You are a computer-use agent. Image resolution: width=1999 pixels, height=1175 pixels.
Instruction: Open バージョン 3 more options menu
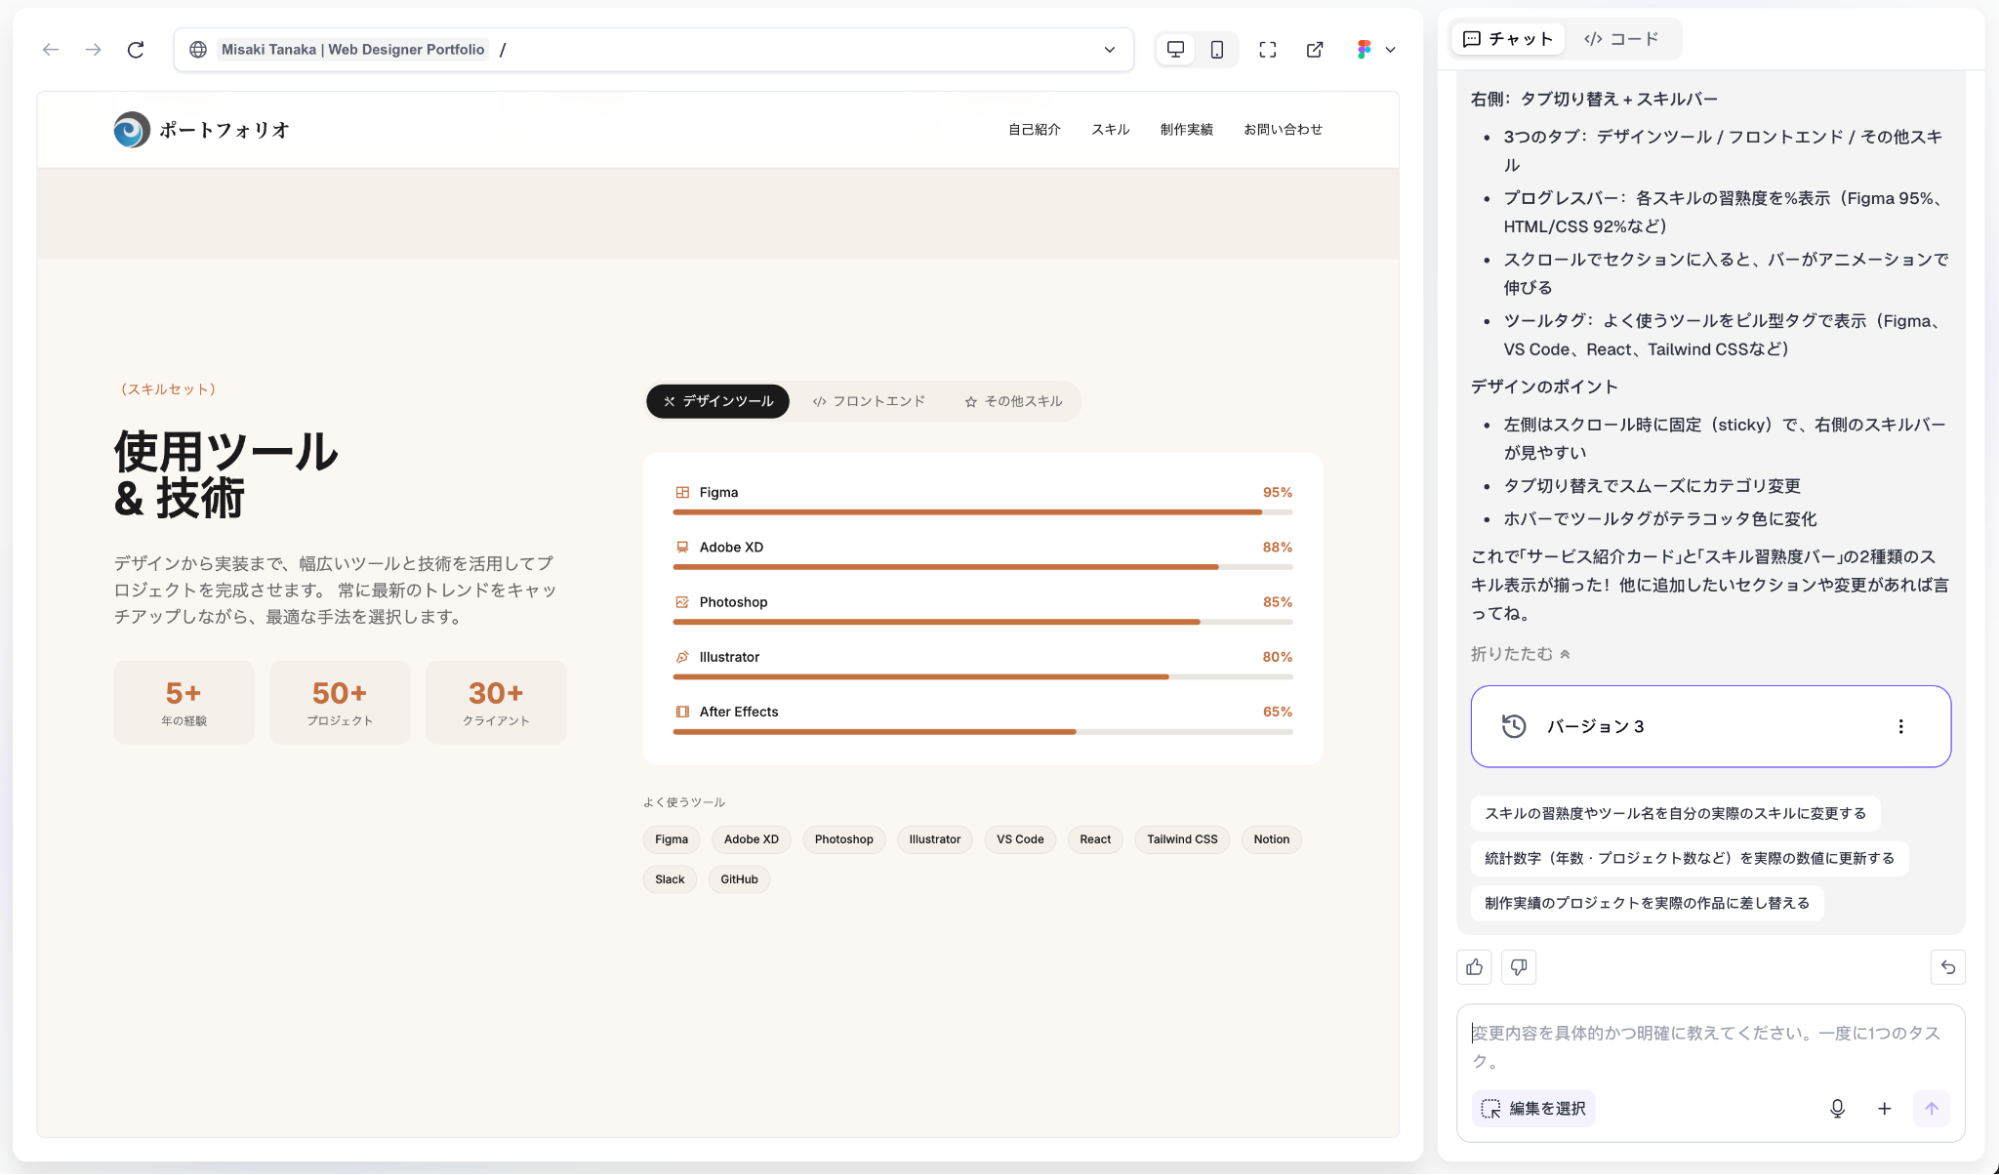coord(1901,726)
